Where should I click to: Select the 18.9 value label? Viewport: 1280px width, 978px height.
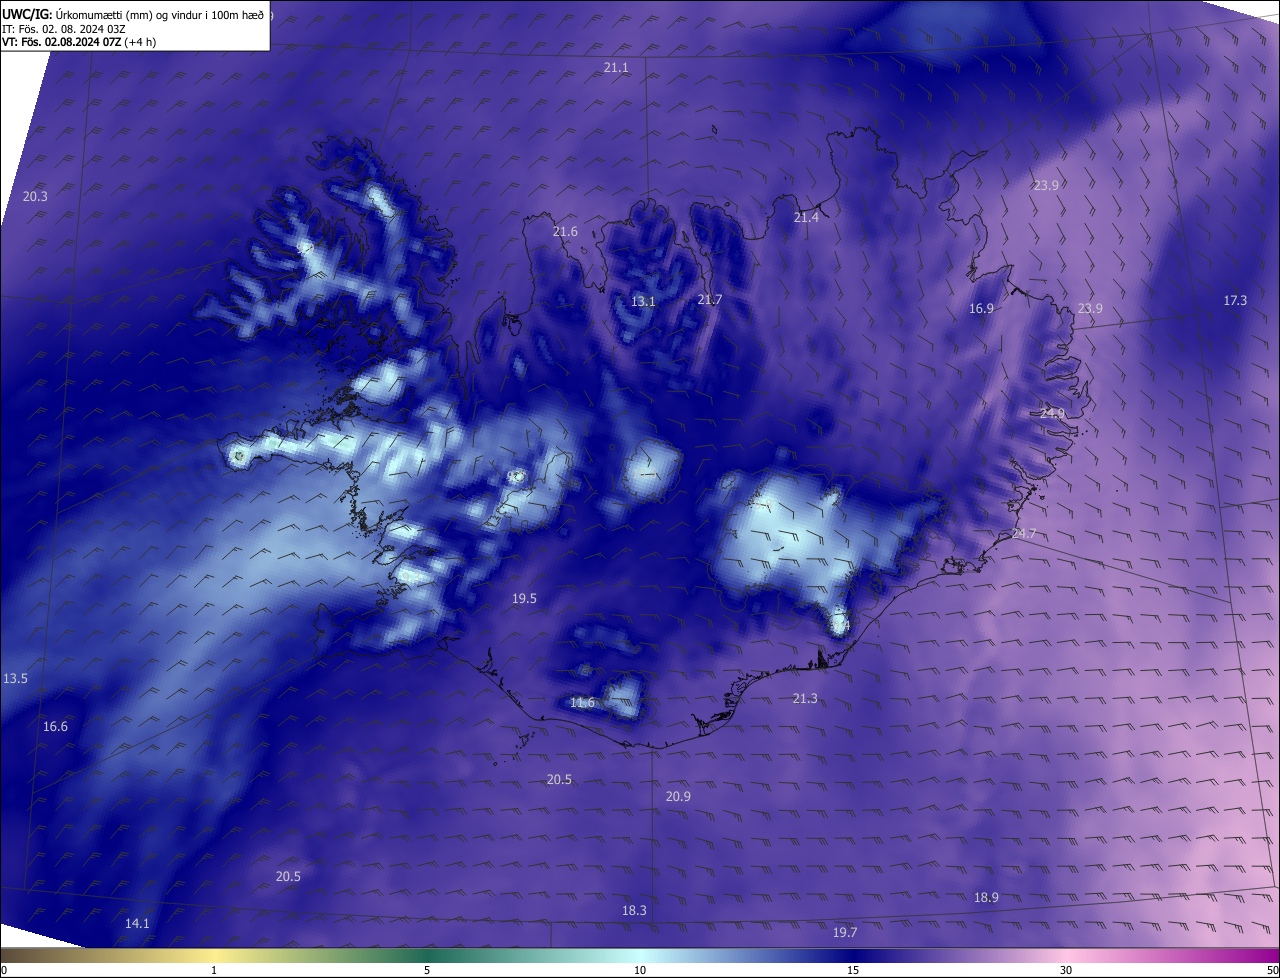[986, 898]
